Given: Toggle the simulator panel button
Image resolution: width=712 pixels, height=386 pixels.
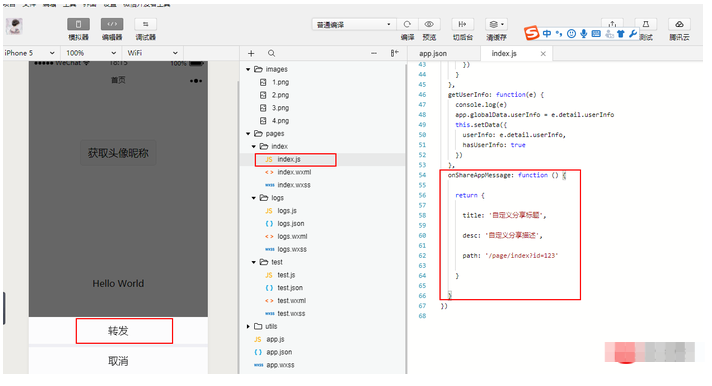Looking at the screenshot, I should click(x=78, y=24).
